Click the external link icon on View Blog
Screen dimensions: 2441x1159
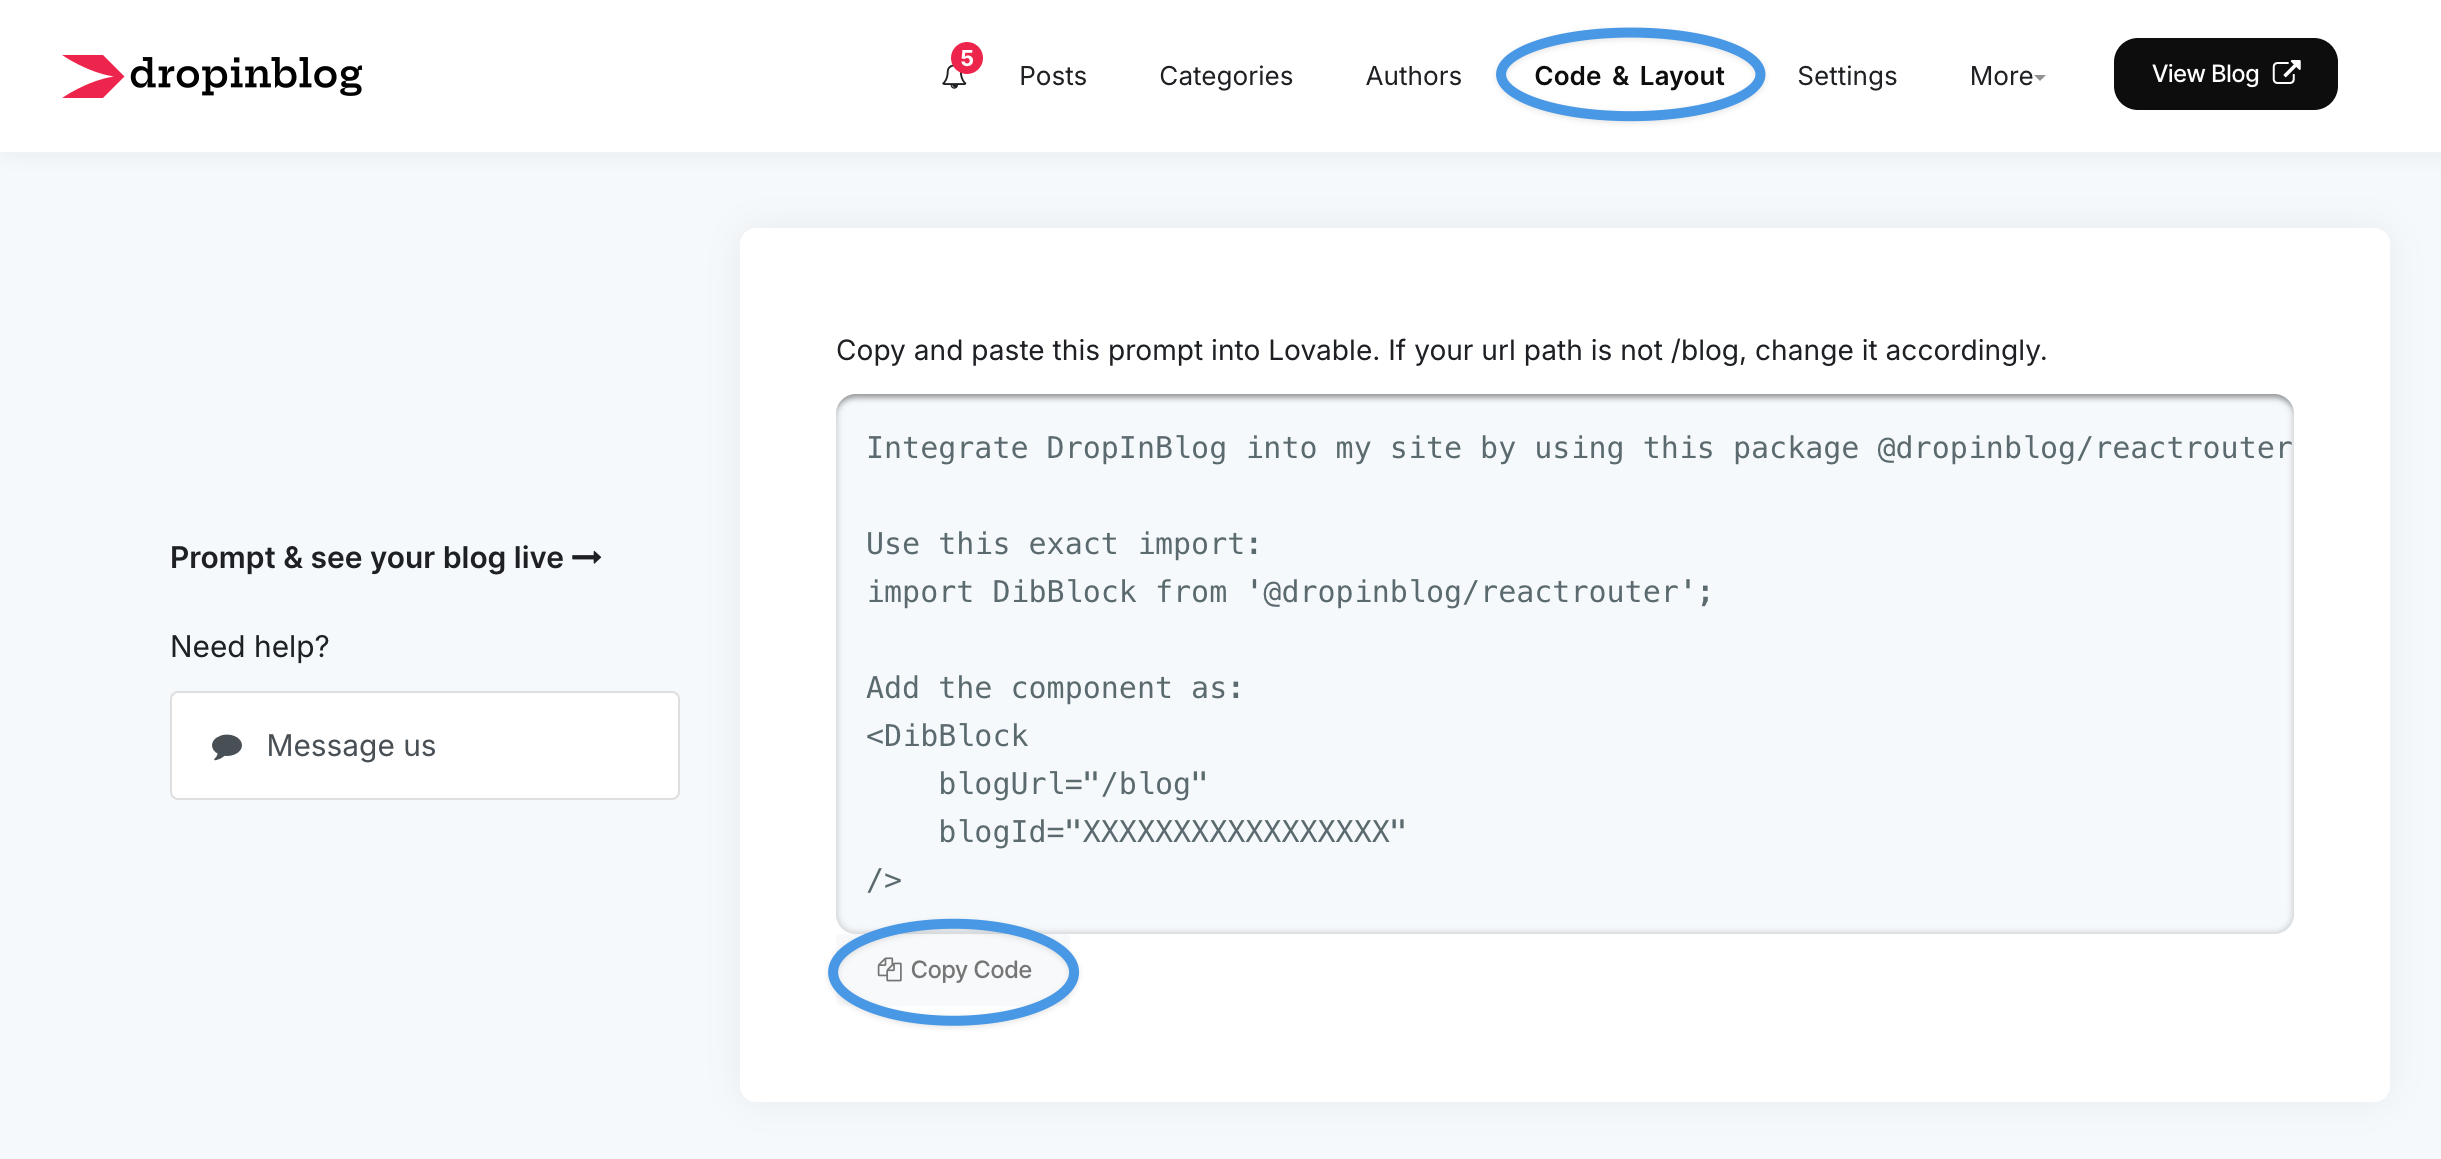point(2286,73)
